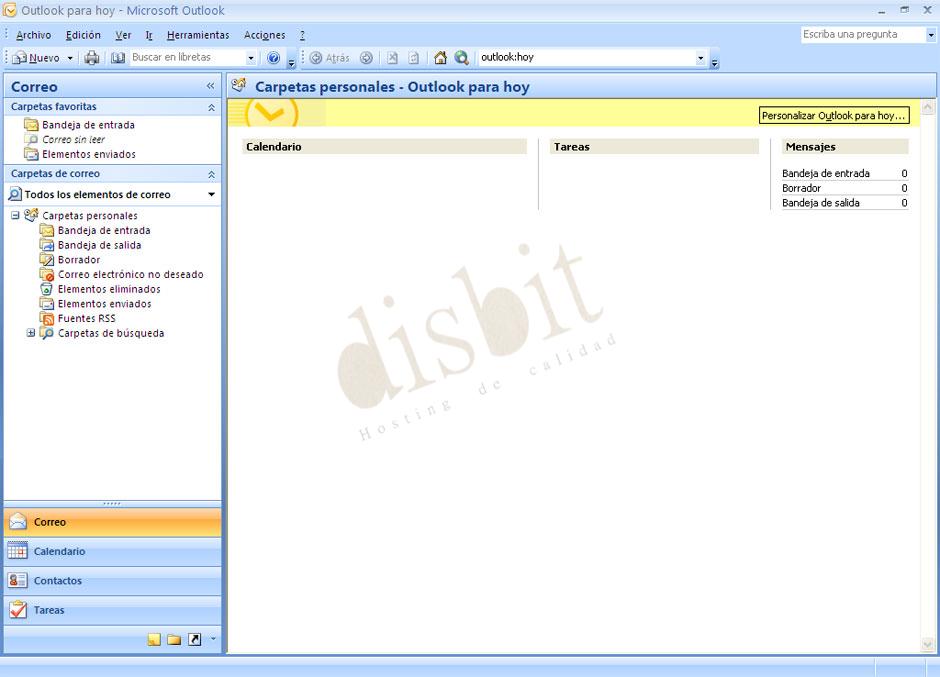The width and height of the screenshot is (940, 677).
Task: Open the Accesos directos pane icon
Action: [x=192, y=638]
